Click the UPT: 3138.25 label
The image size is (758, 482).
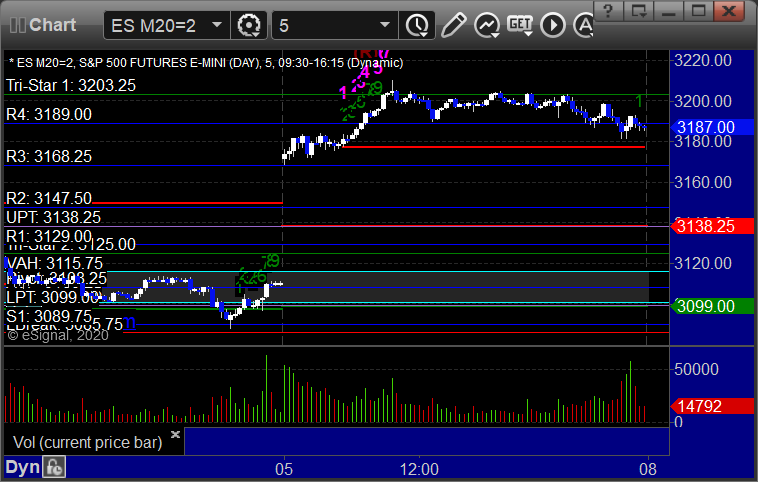[53, 218]
